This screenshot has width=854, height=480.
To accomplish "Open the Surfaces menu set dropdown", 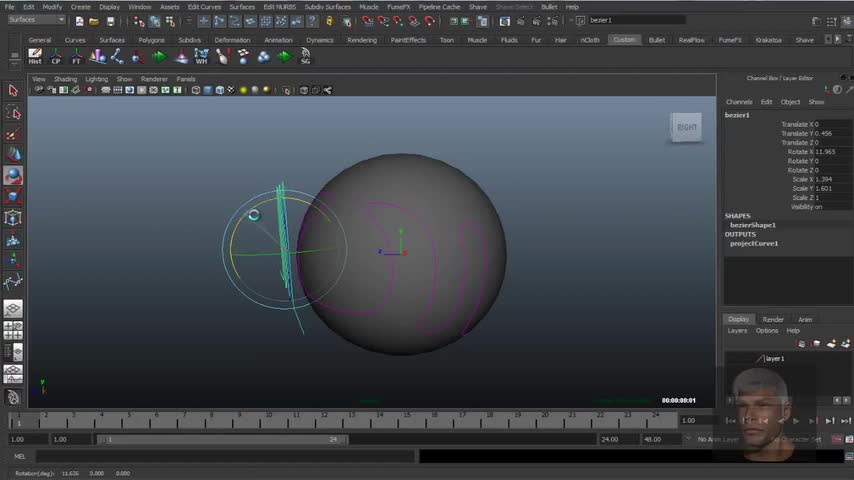I will coord(36,20).
